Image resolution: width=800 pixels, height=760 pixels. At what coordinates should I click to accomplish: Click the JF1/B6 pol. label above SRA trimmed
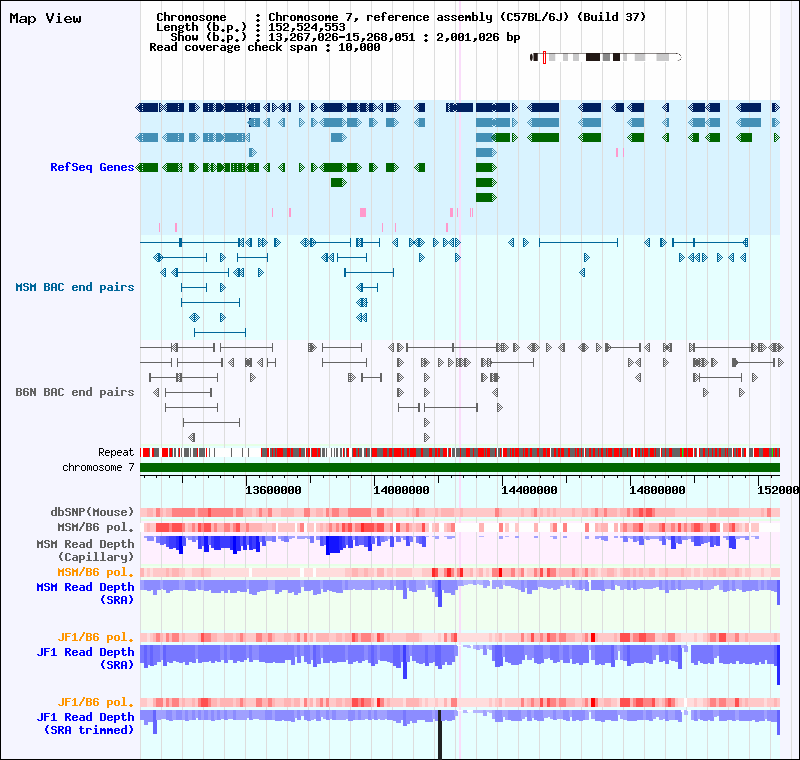pos(95,702)
